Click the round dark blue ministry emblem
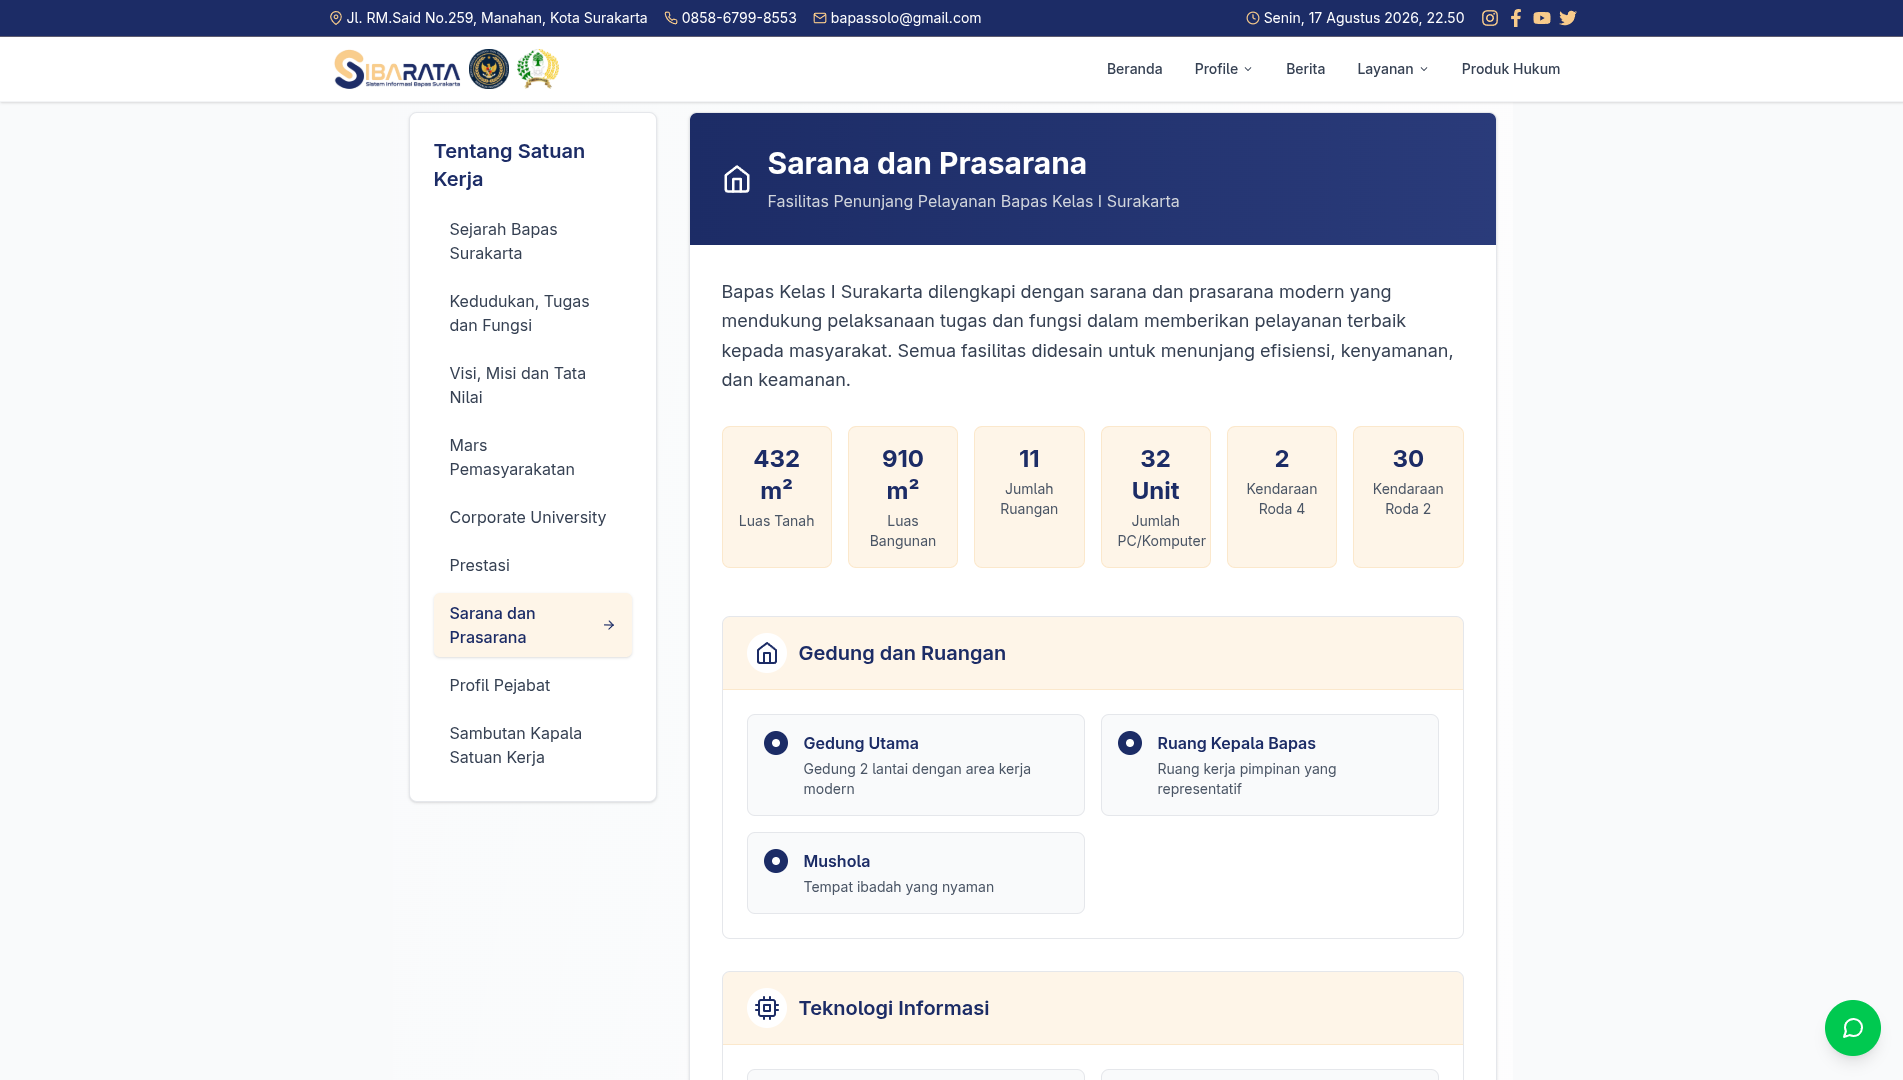The height and width of the screenshot is (1080, 1903). tap(489, 69)
